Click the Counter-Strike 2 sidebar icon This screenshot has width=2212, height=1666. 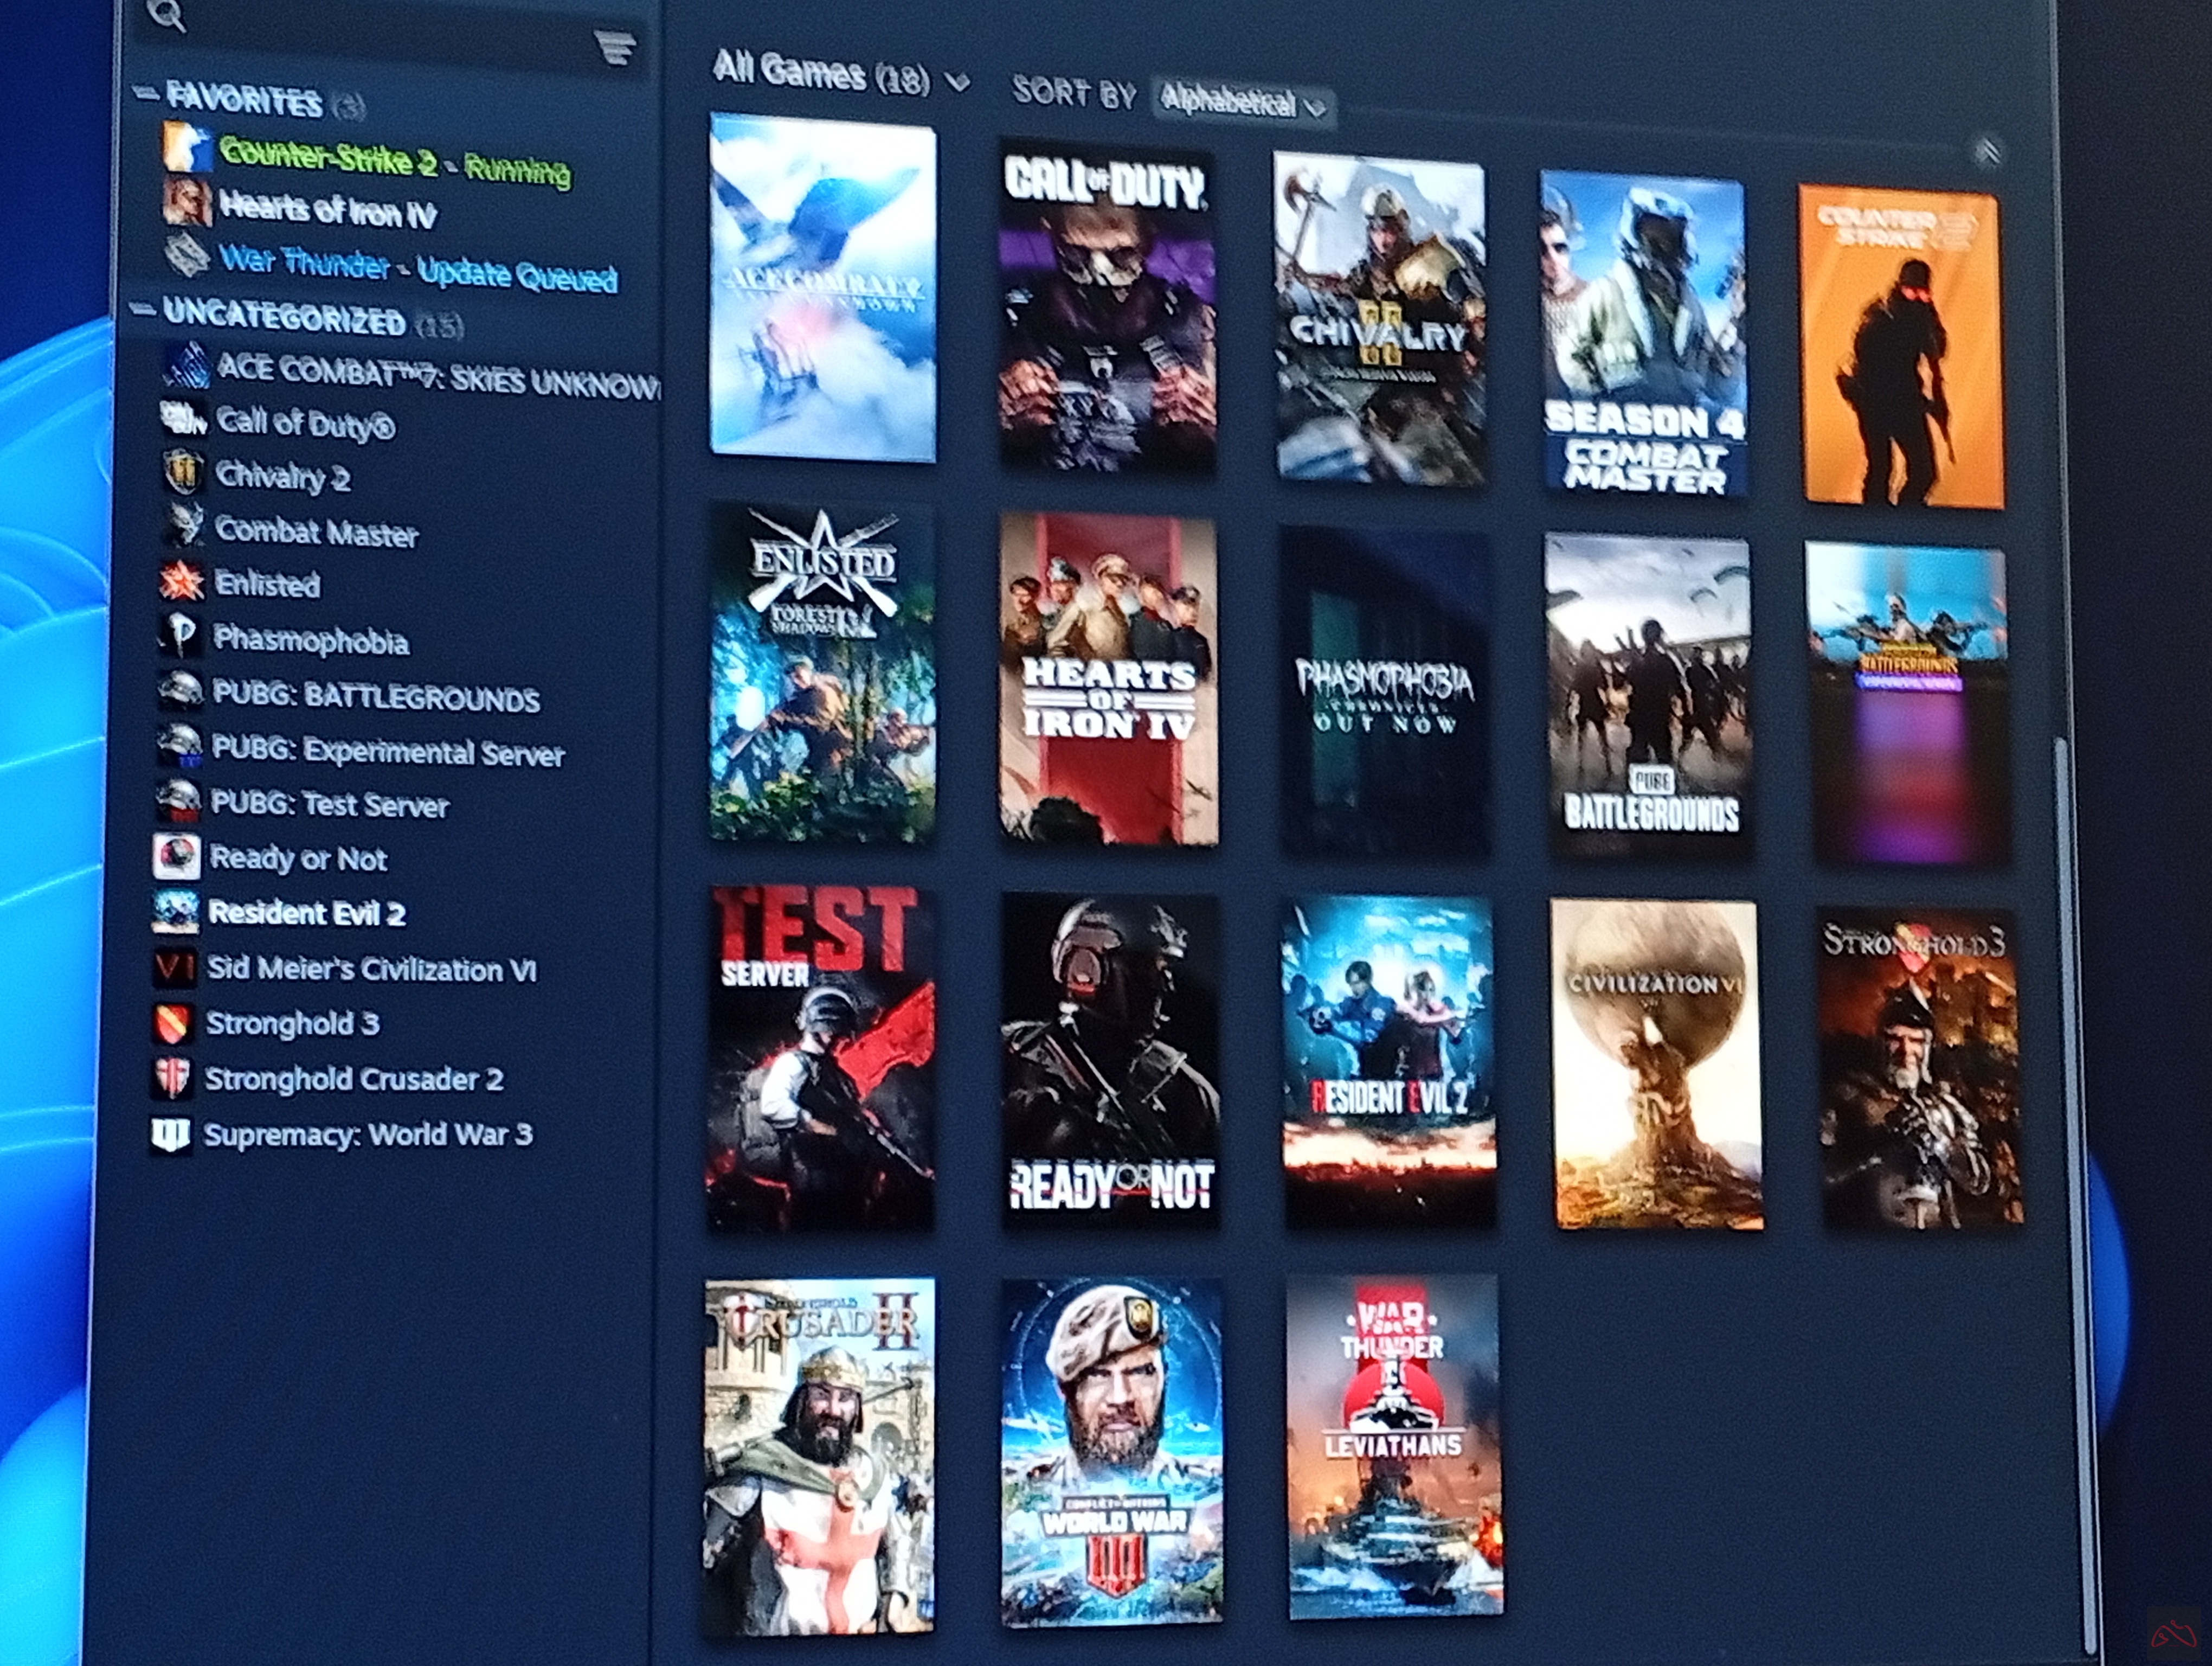[x=187, y=148]
